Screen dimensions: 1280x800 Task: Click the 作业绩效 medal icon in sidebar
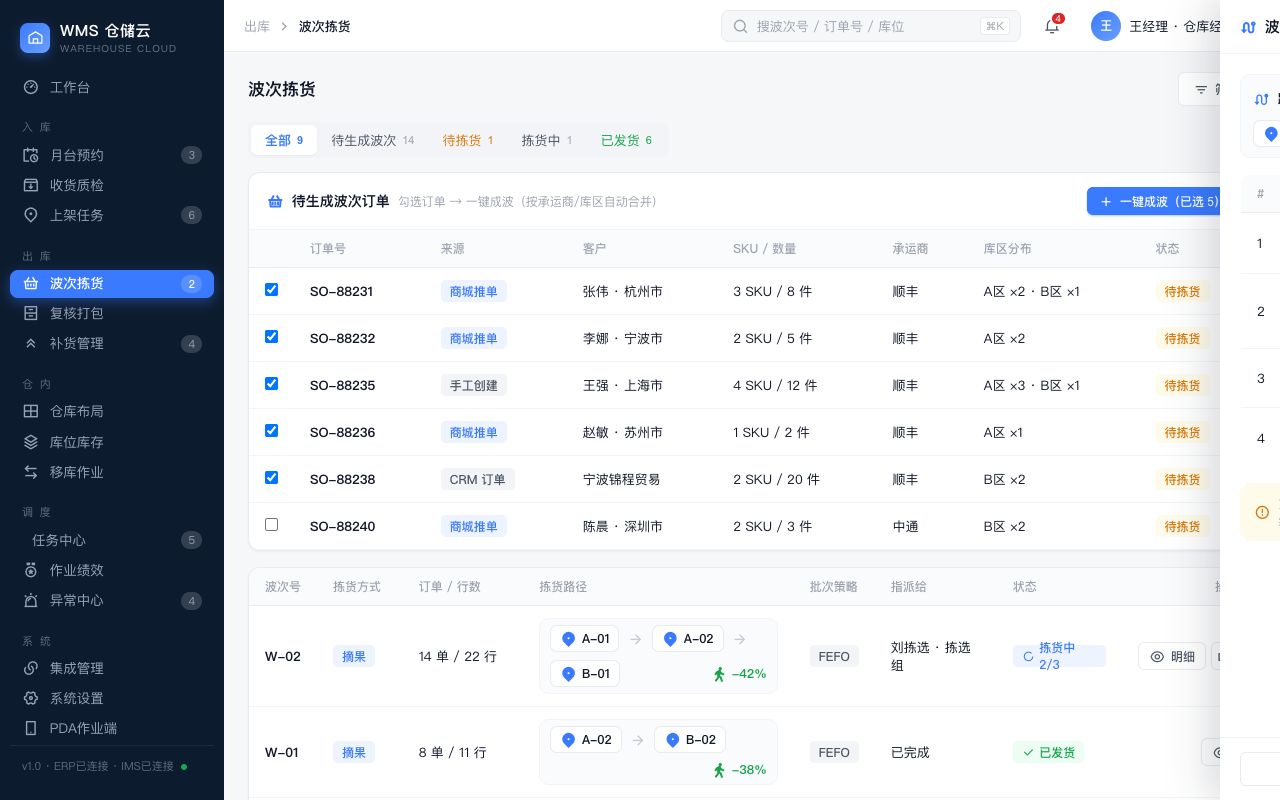tap(31, 570)
